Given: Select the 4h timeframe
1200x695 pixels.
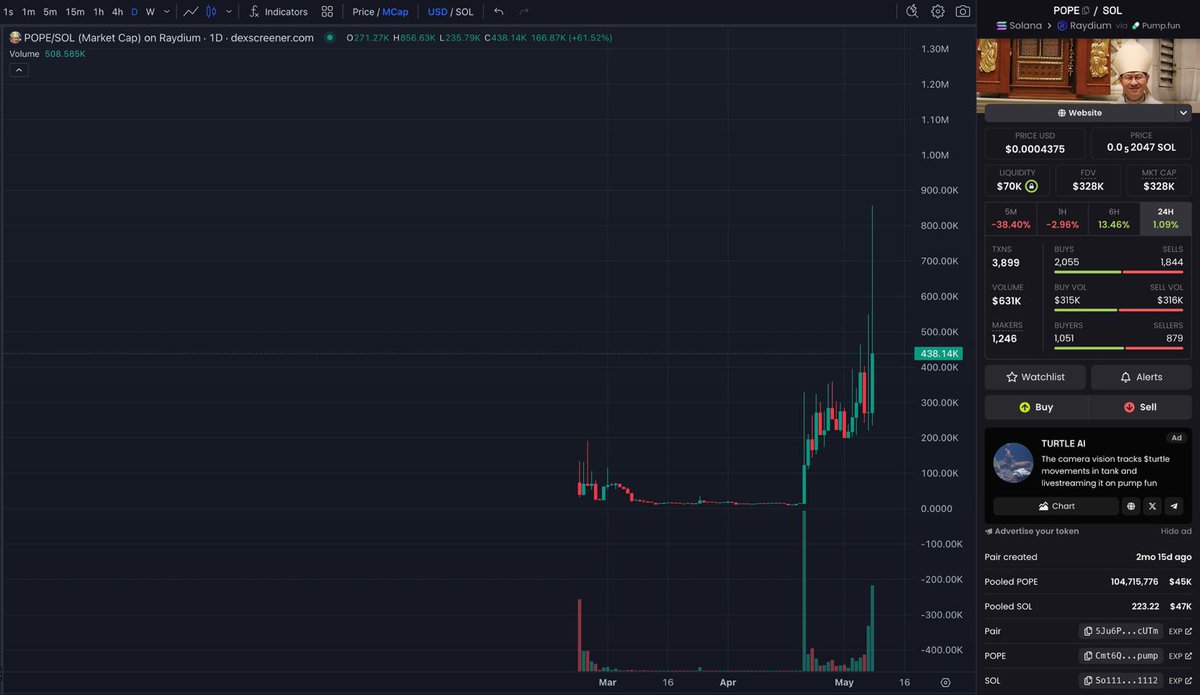Looking at the screenshot, I should [x=117, y=12].
